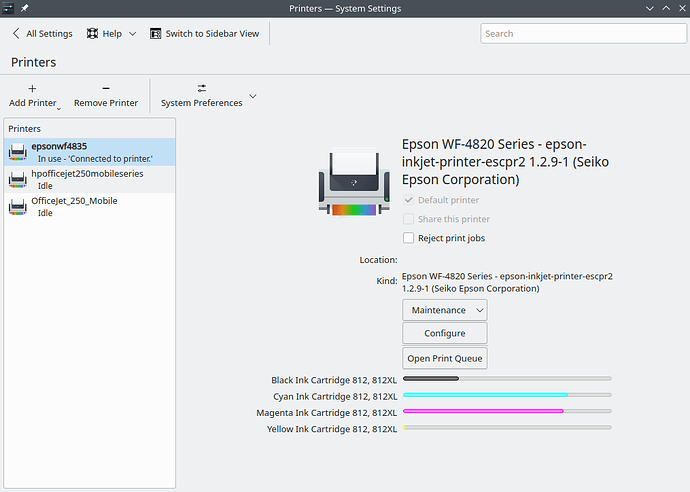Switch to Sidebar View
The height and width of the screenshot is (492, 690).
click(x=204, y=33)
